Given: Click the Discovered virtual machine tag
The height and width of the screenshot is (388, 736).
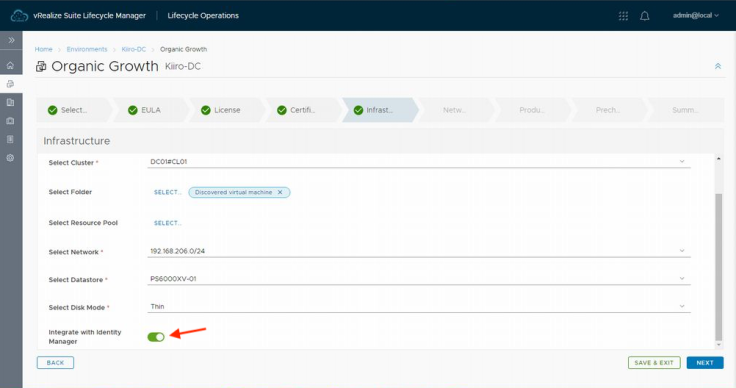Looking at the screenshot, I should pyautogui.click(x=239, y=192).
